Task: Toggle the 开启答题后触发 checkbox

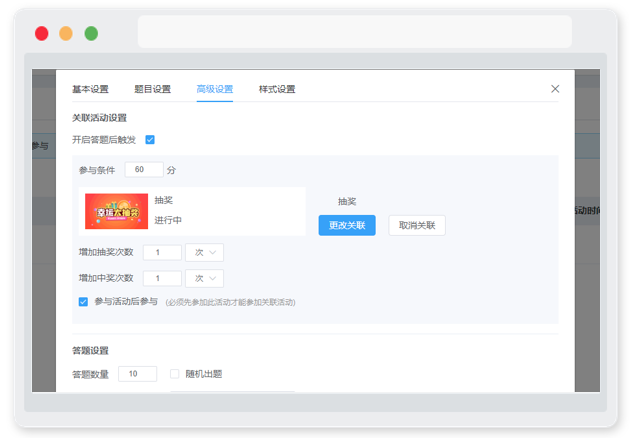Action: [x=150, y=140]
